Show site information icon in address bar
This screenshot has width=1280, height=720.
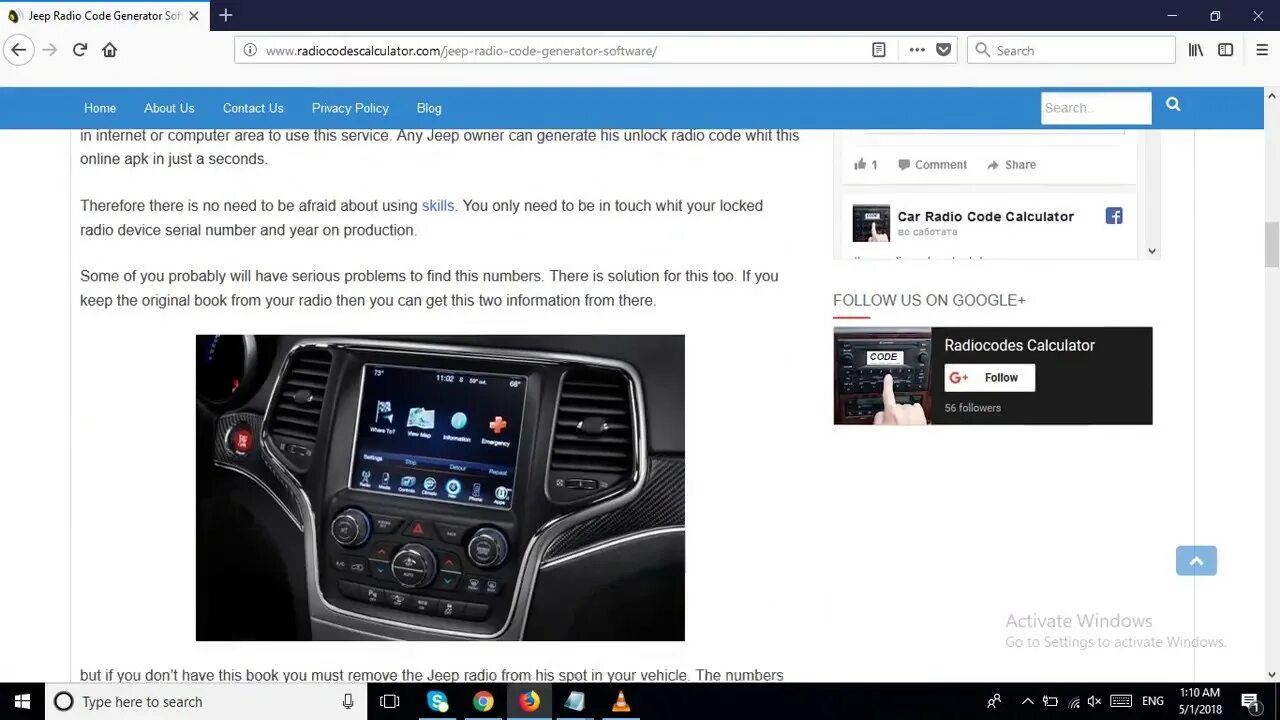(250, 50)
